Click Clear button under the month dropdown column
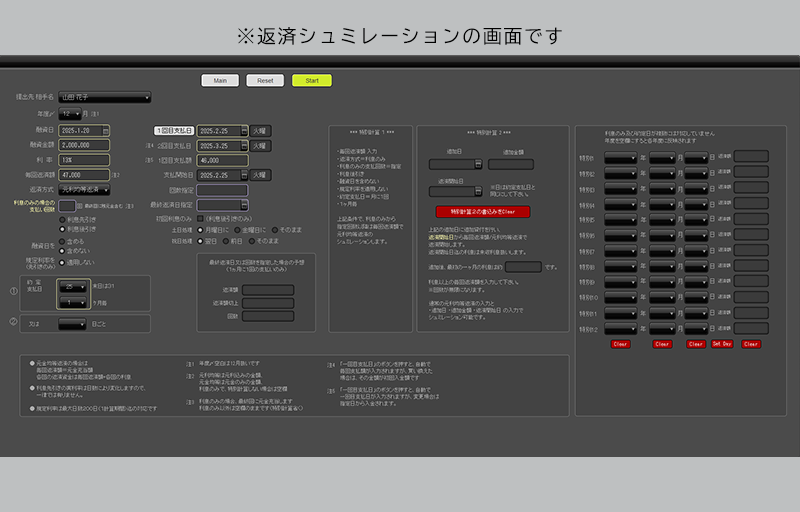The image size is (800, 512). [x=662, y=344]
